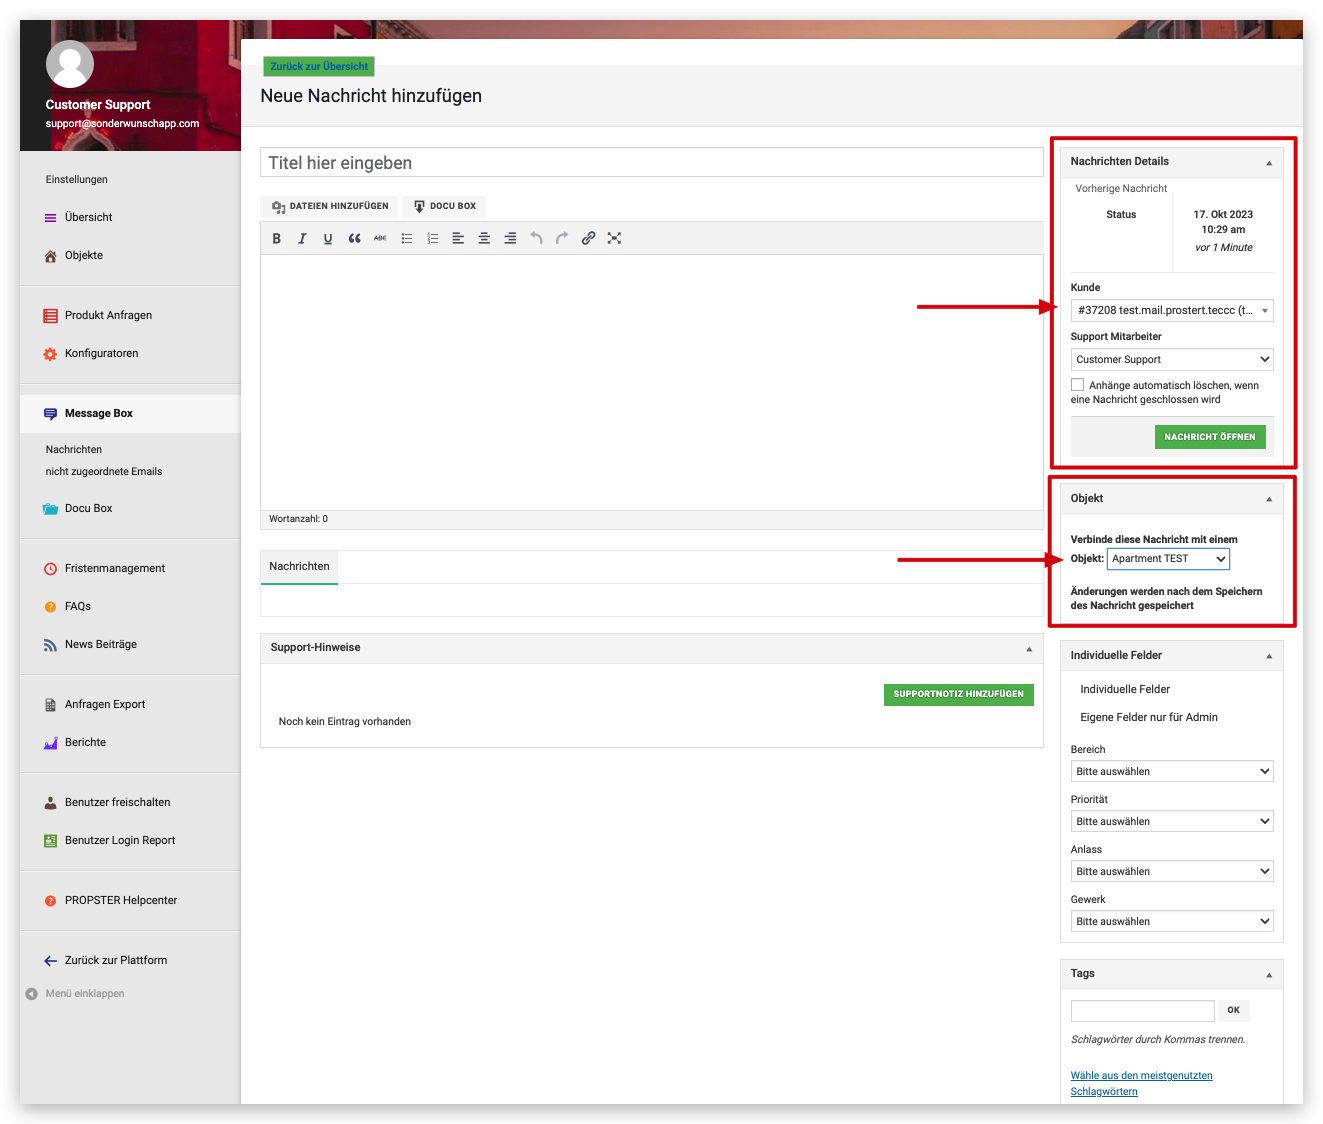The width and height of the screenshot is (1323, 1124).
Task: Open the Anlass dropdown
Action: point(1172,871)
